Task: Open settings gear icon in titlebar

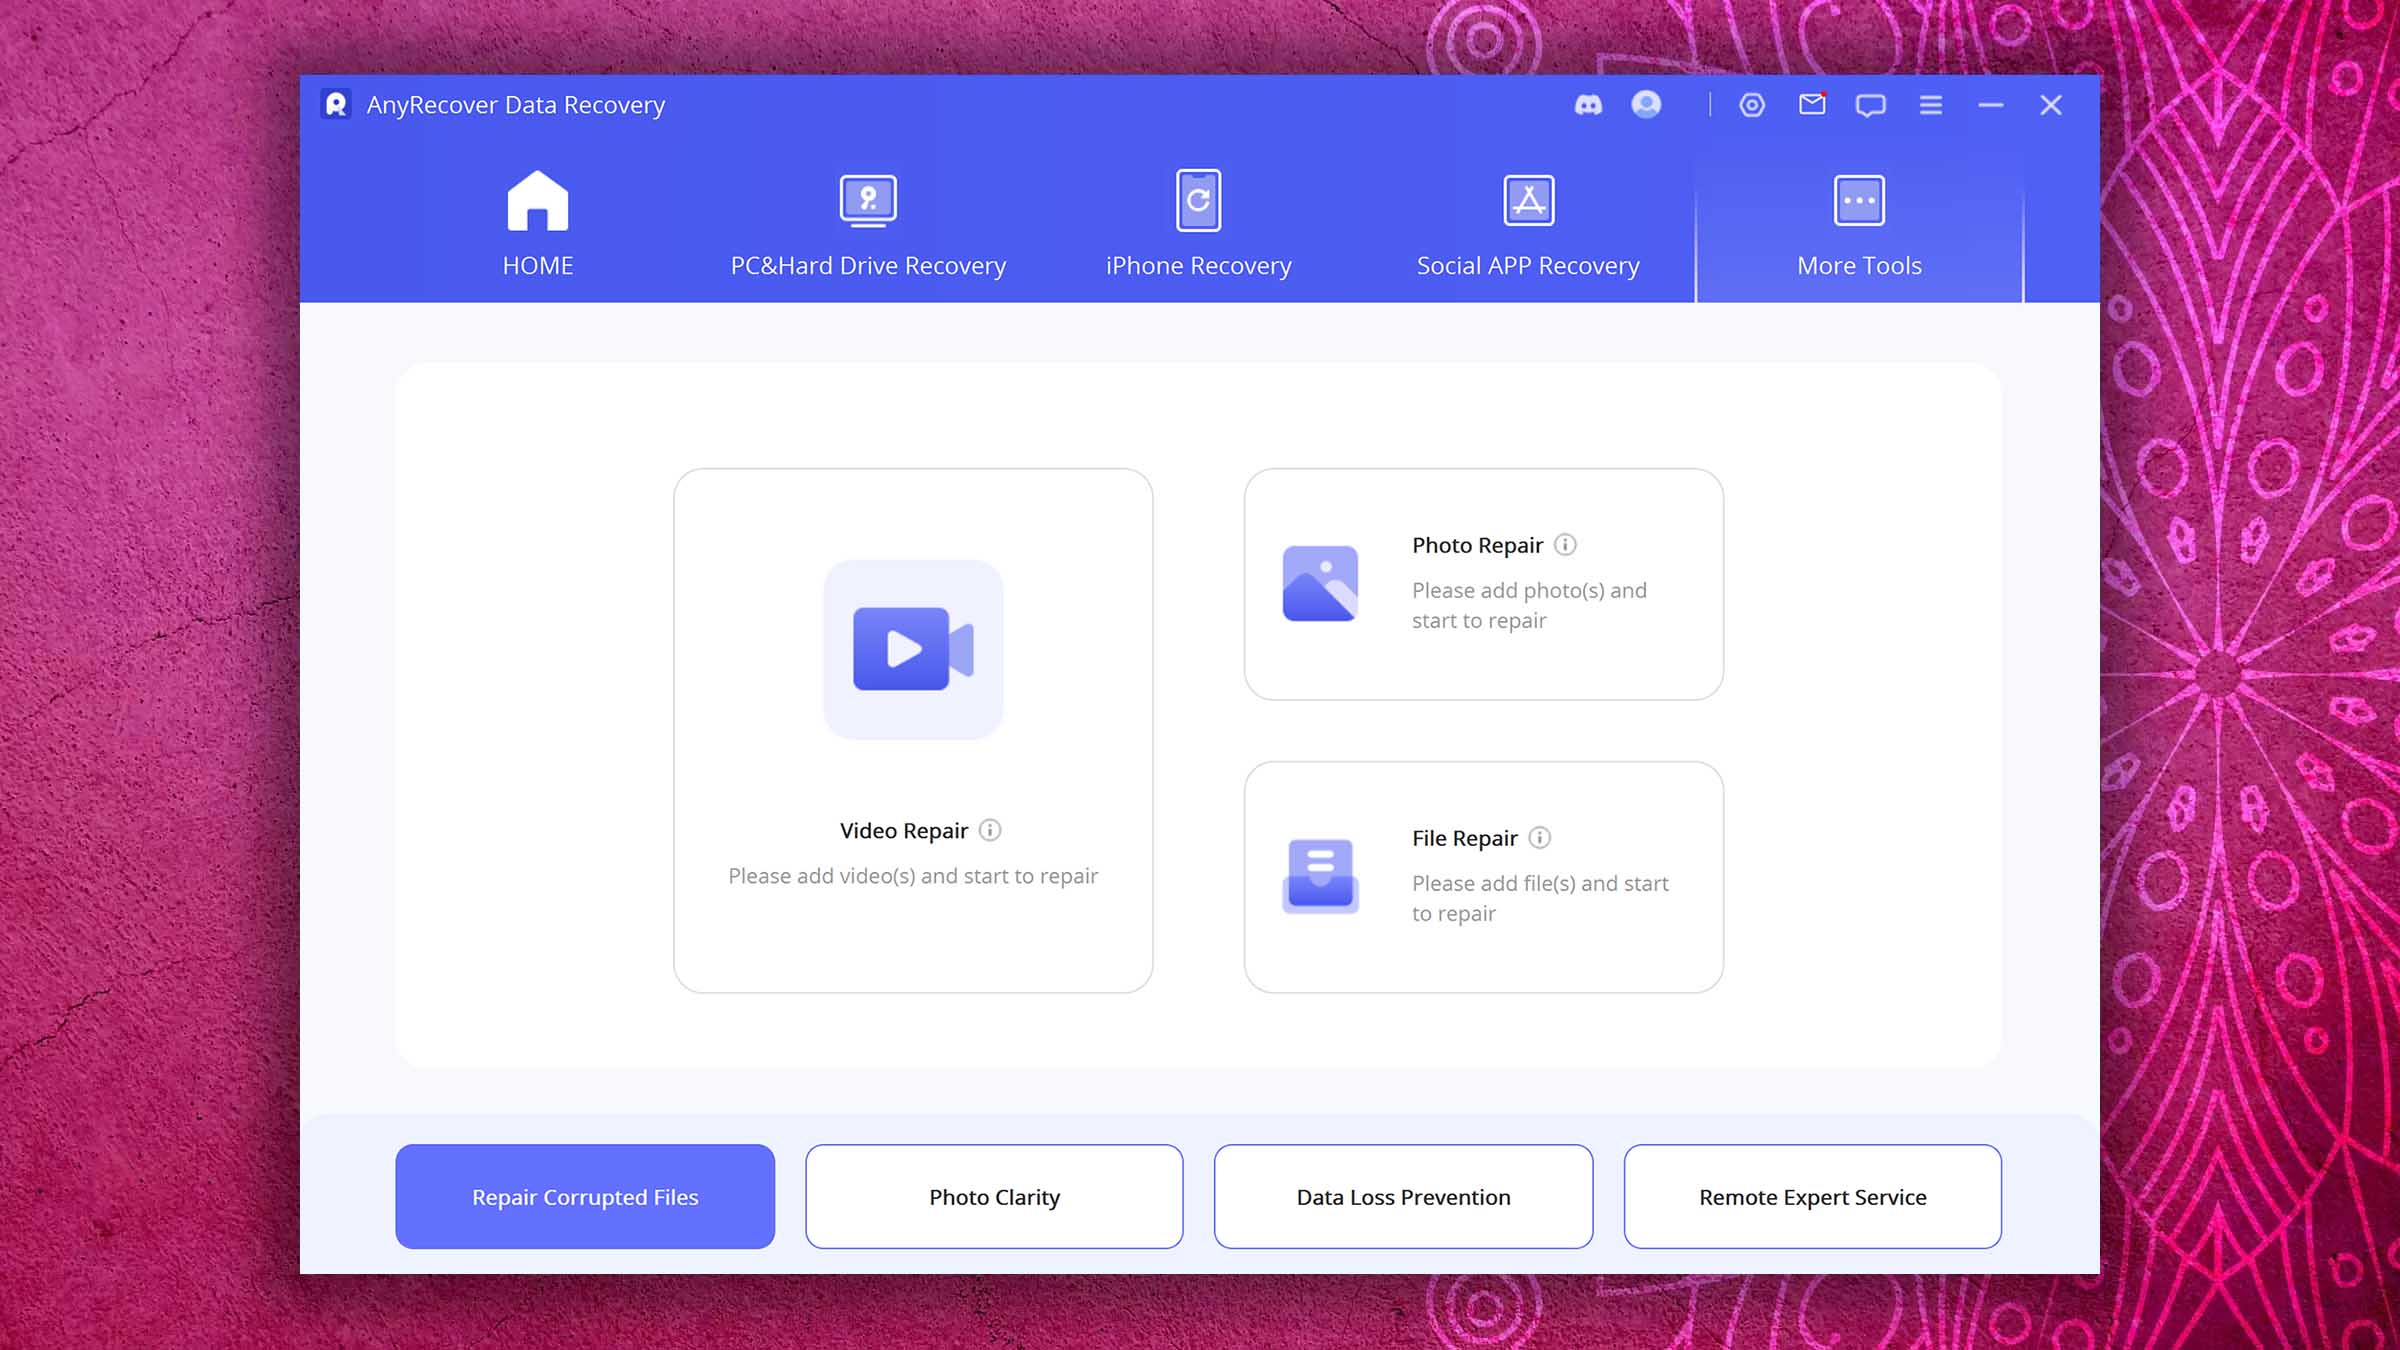Action: coord(1751,104)
